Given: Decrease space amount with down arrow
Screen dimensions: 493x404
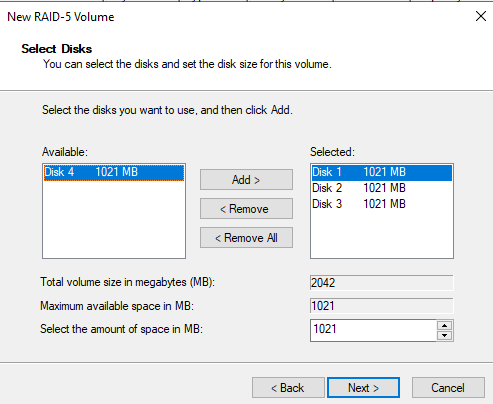Looking at the screenshot, I should point(444,335).
